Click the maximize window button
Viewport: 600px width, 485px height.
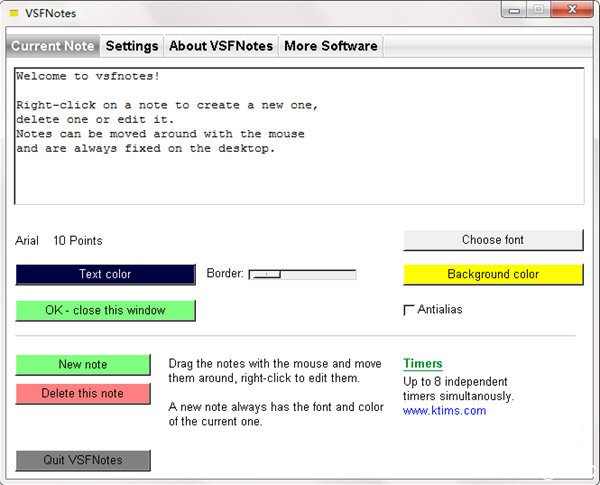[539, 10]
